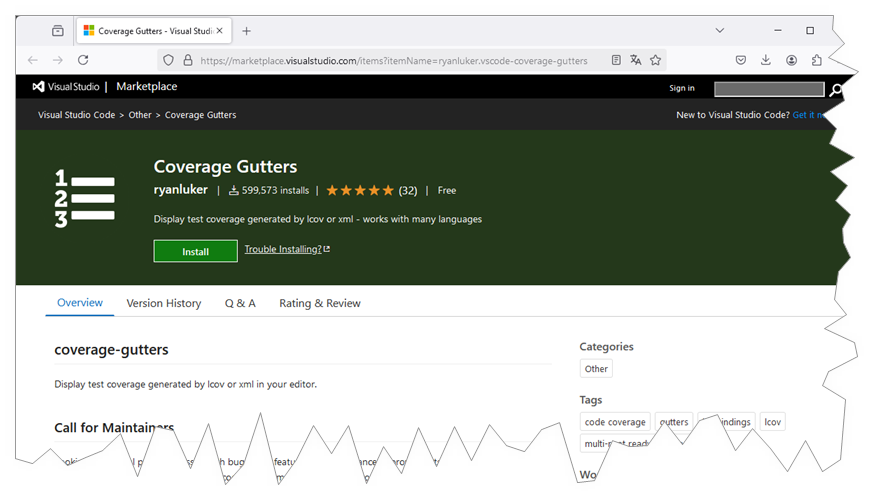Open the Q & A tab
Image resolution: width=874 pixels, height=501 pixels.
[240, 303]
